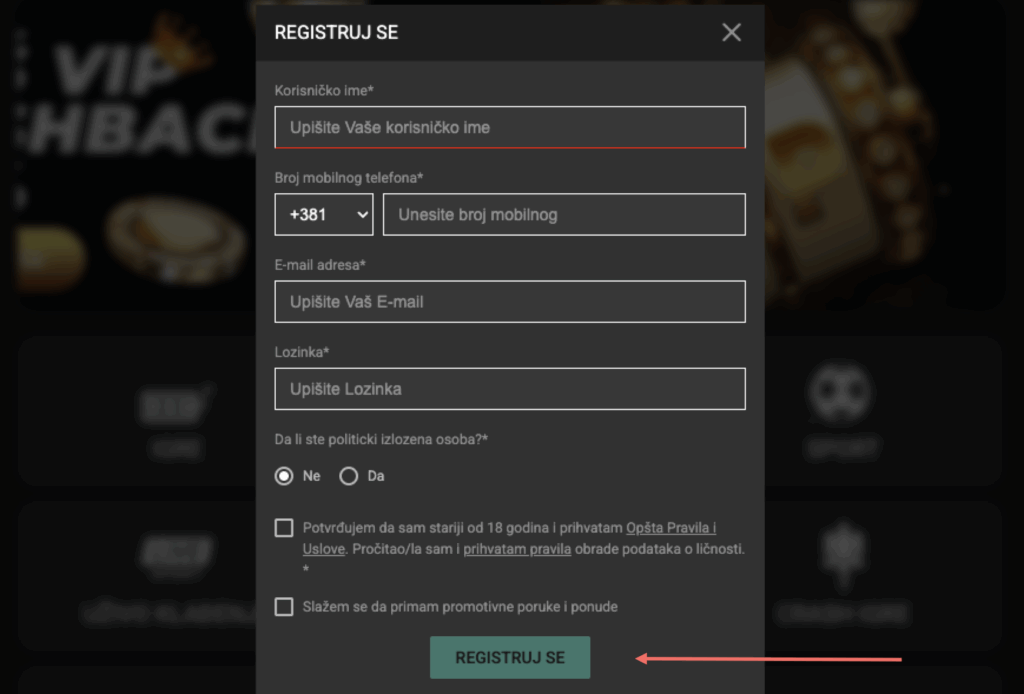The height and width of the screenshot is (694, 1024).
Task: Select the 'Da' radio button
Action: pyautogui.click(x=349, y=476)
